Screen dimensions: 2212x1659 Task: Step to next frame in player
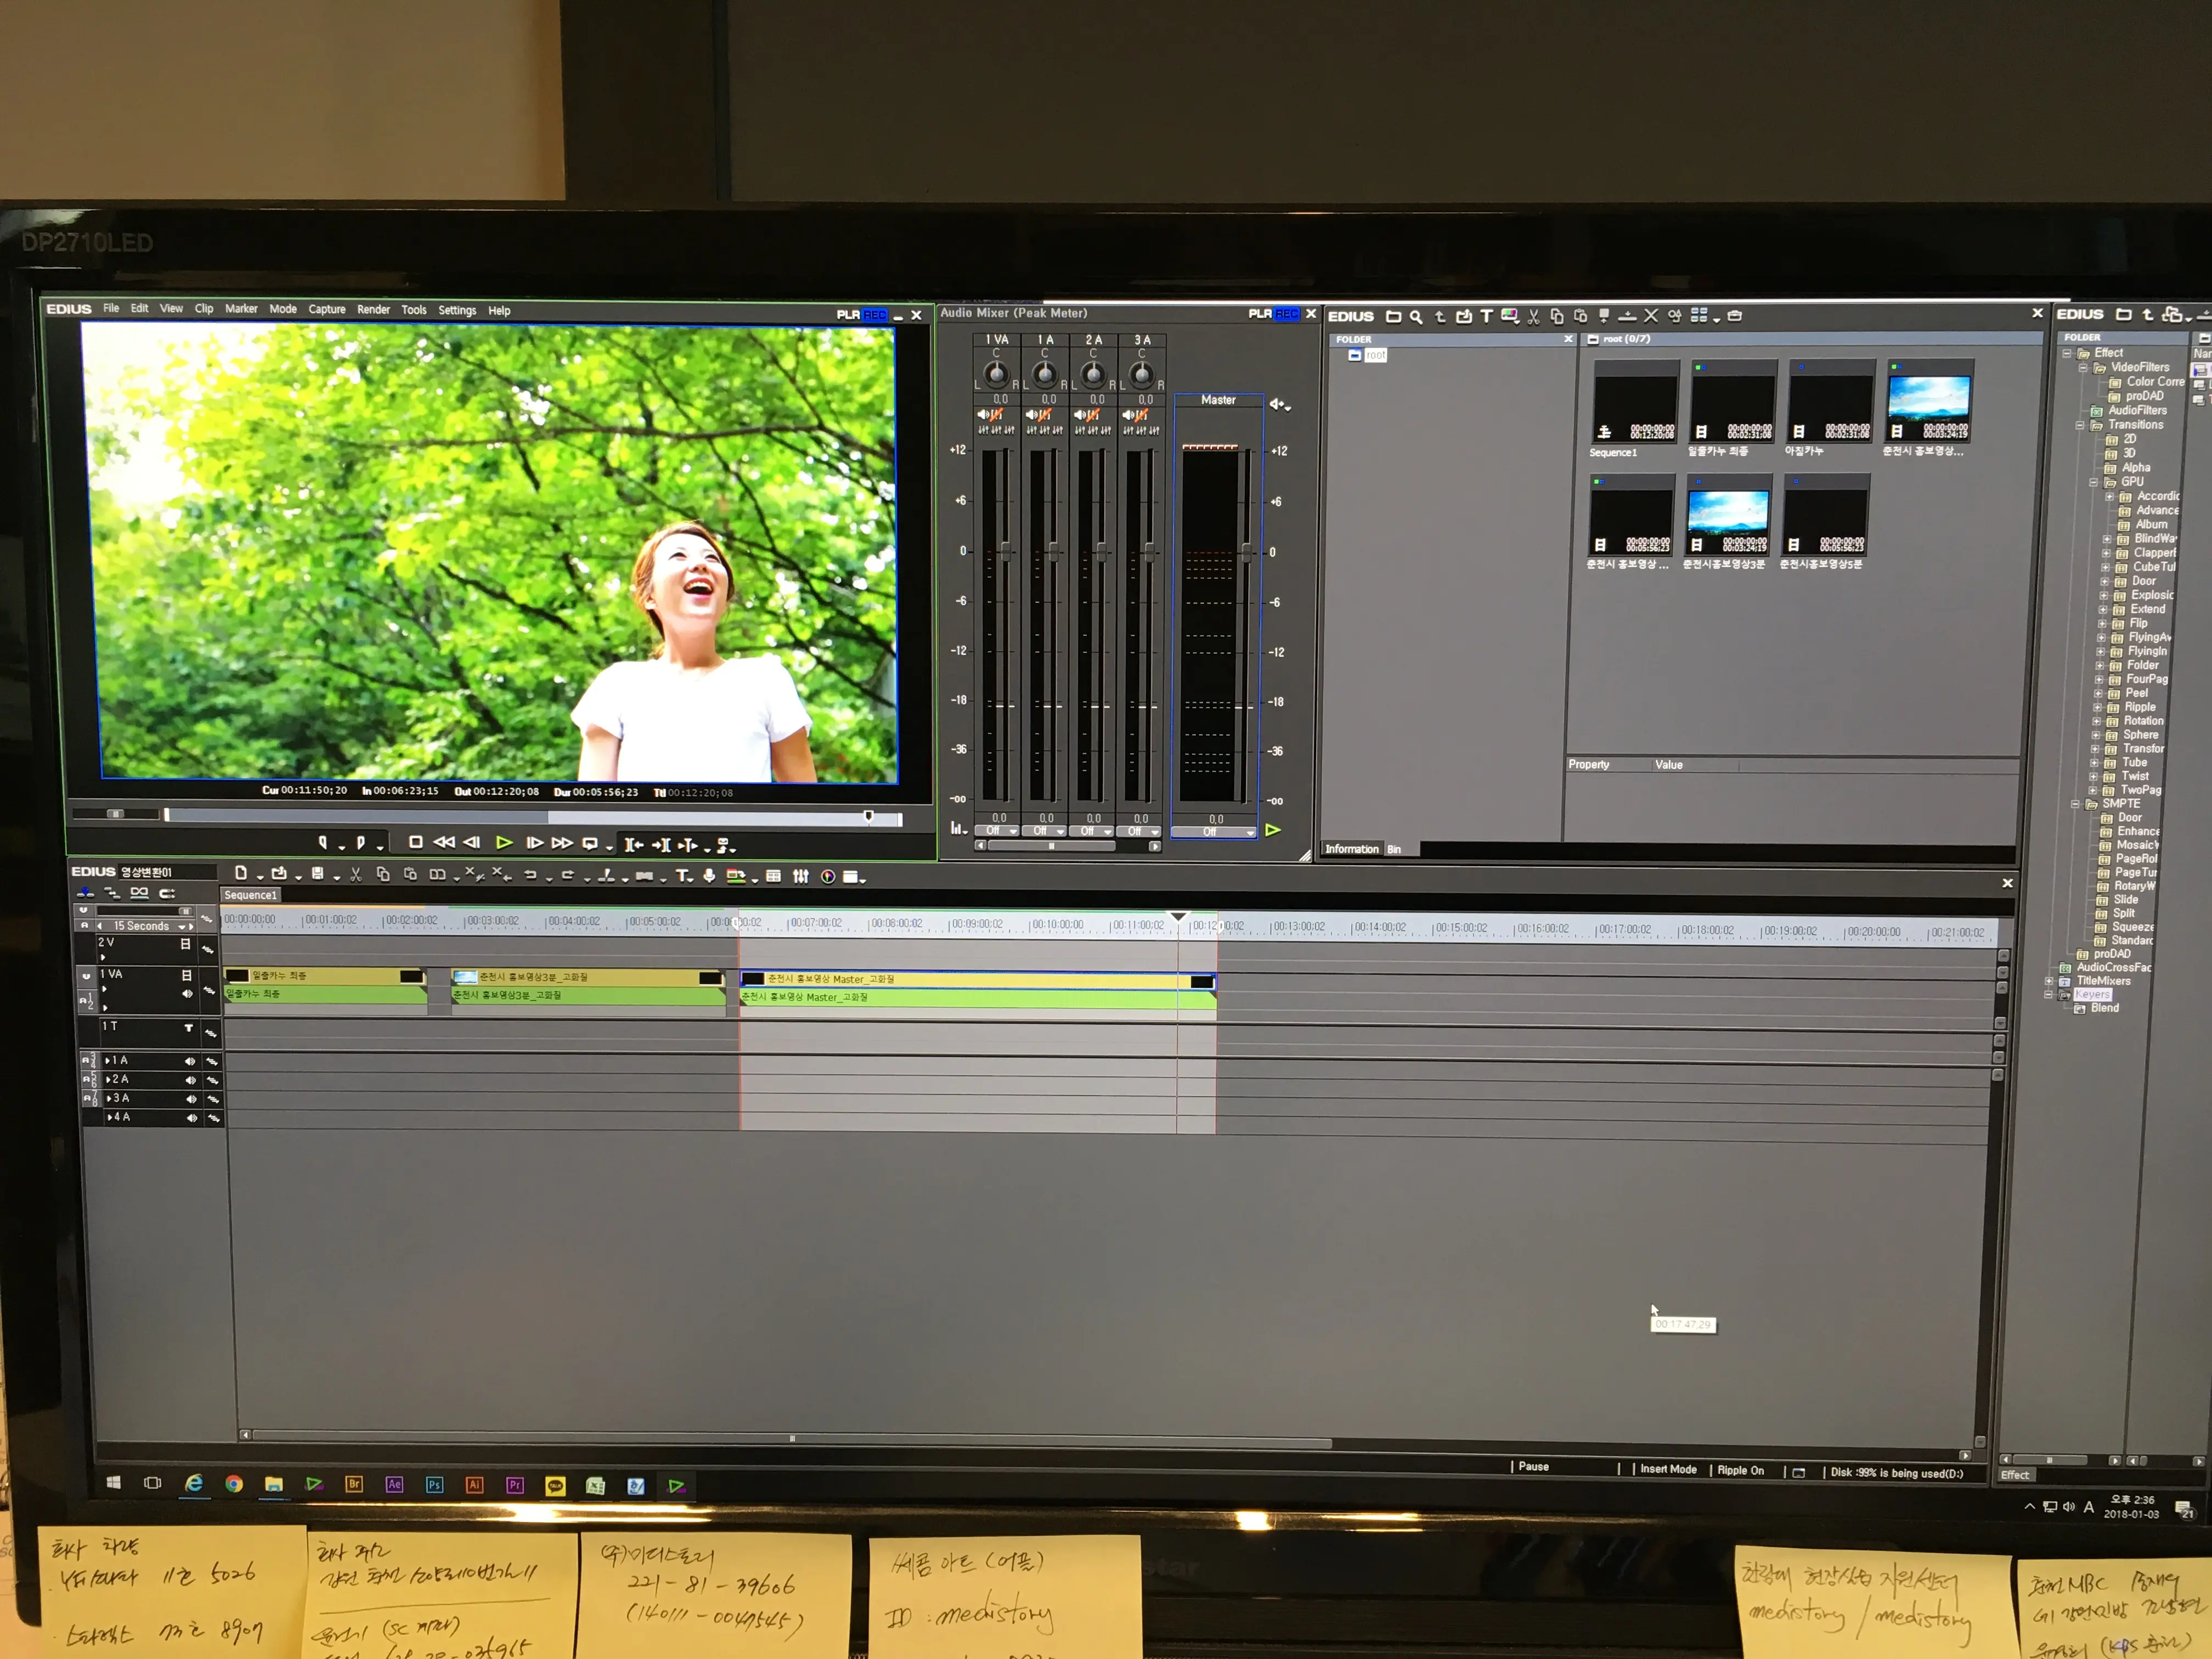pyautogui.click(x=534, y=843)
